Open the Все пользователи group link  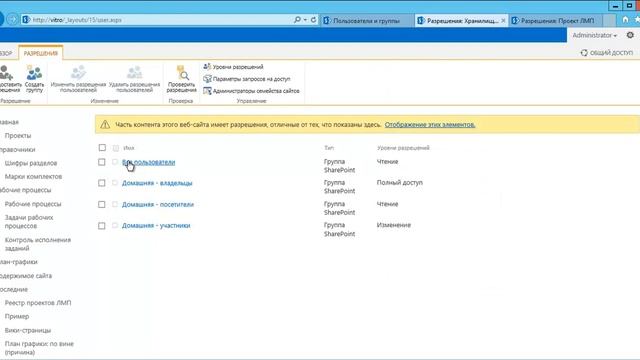[149, 162]
